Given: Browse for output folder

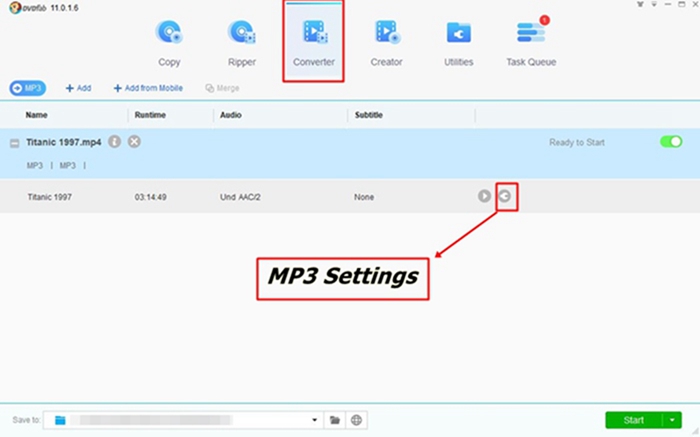Looking at the screenshot, I should click(x=335, y=421).
